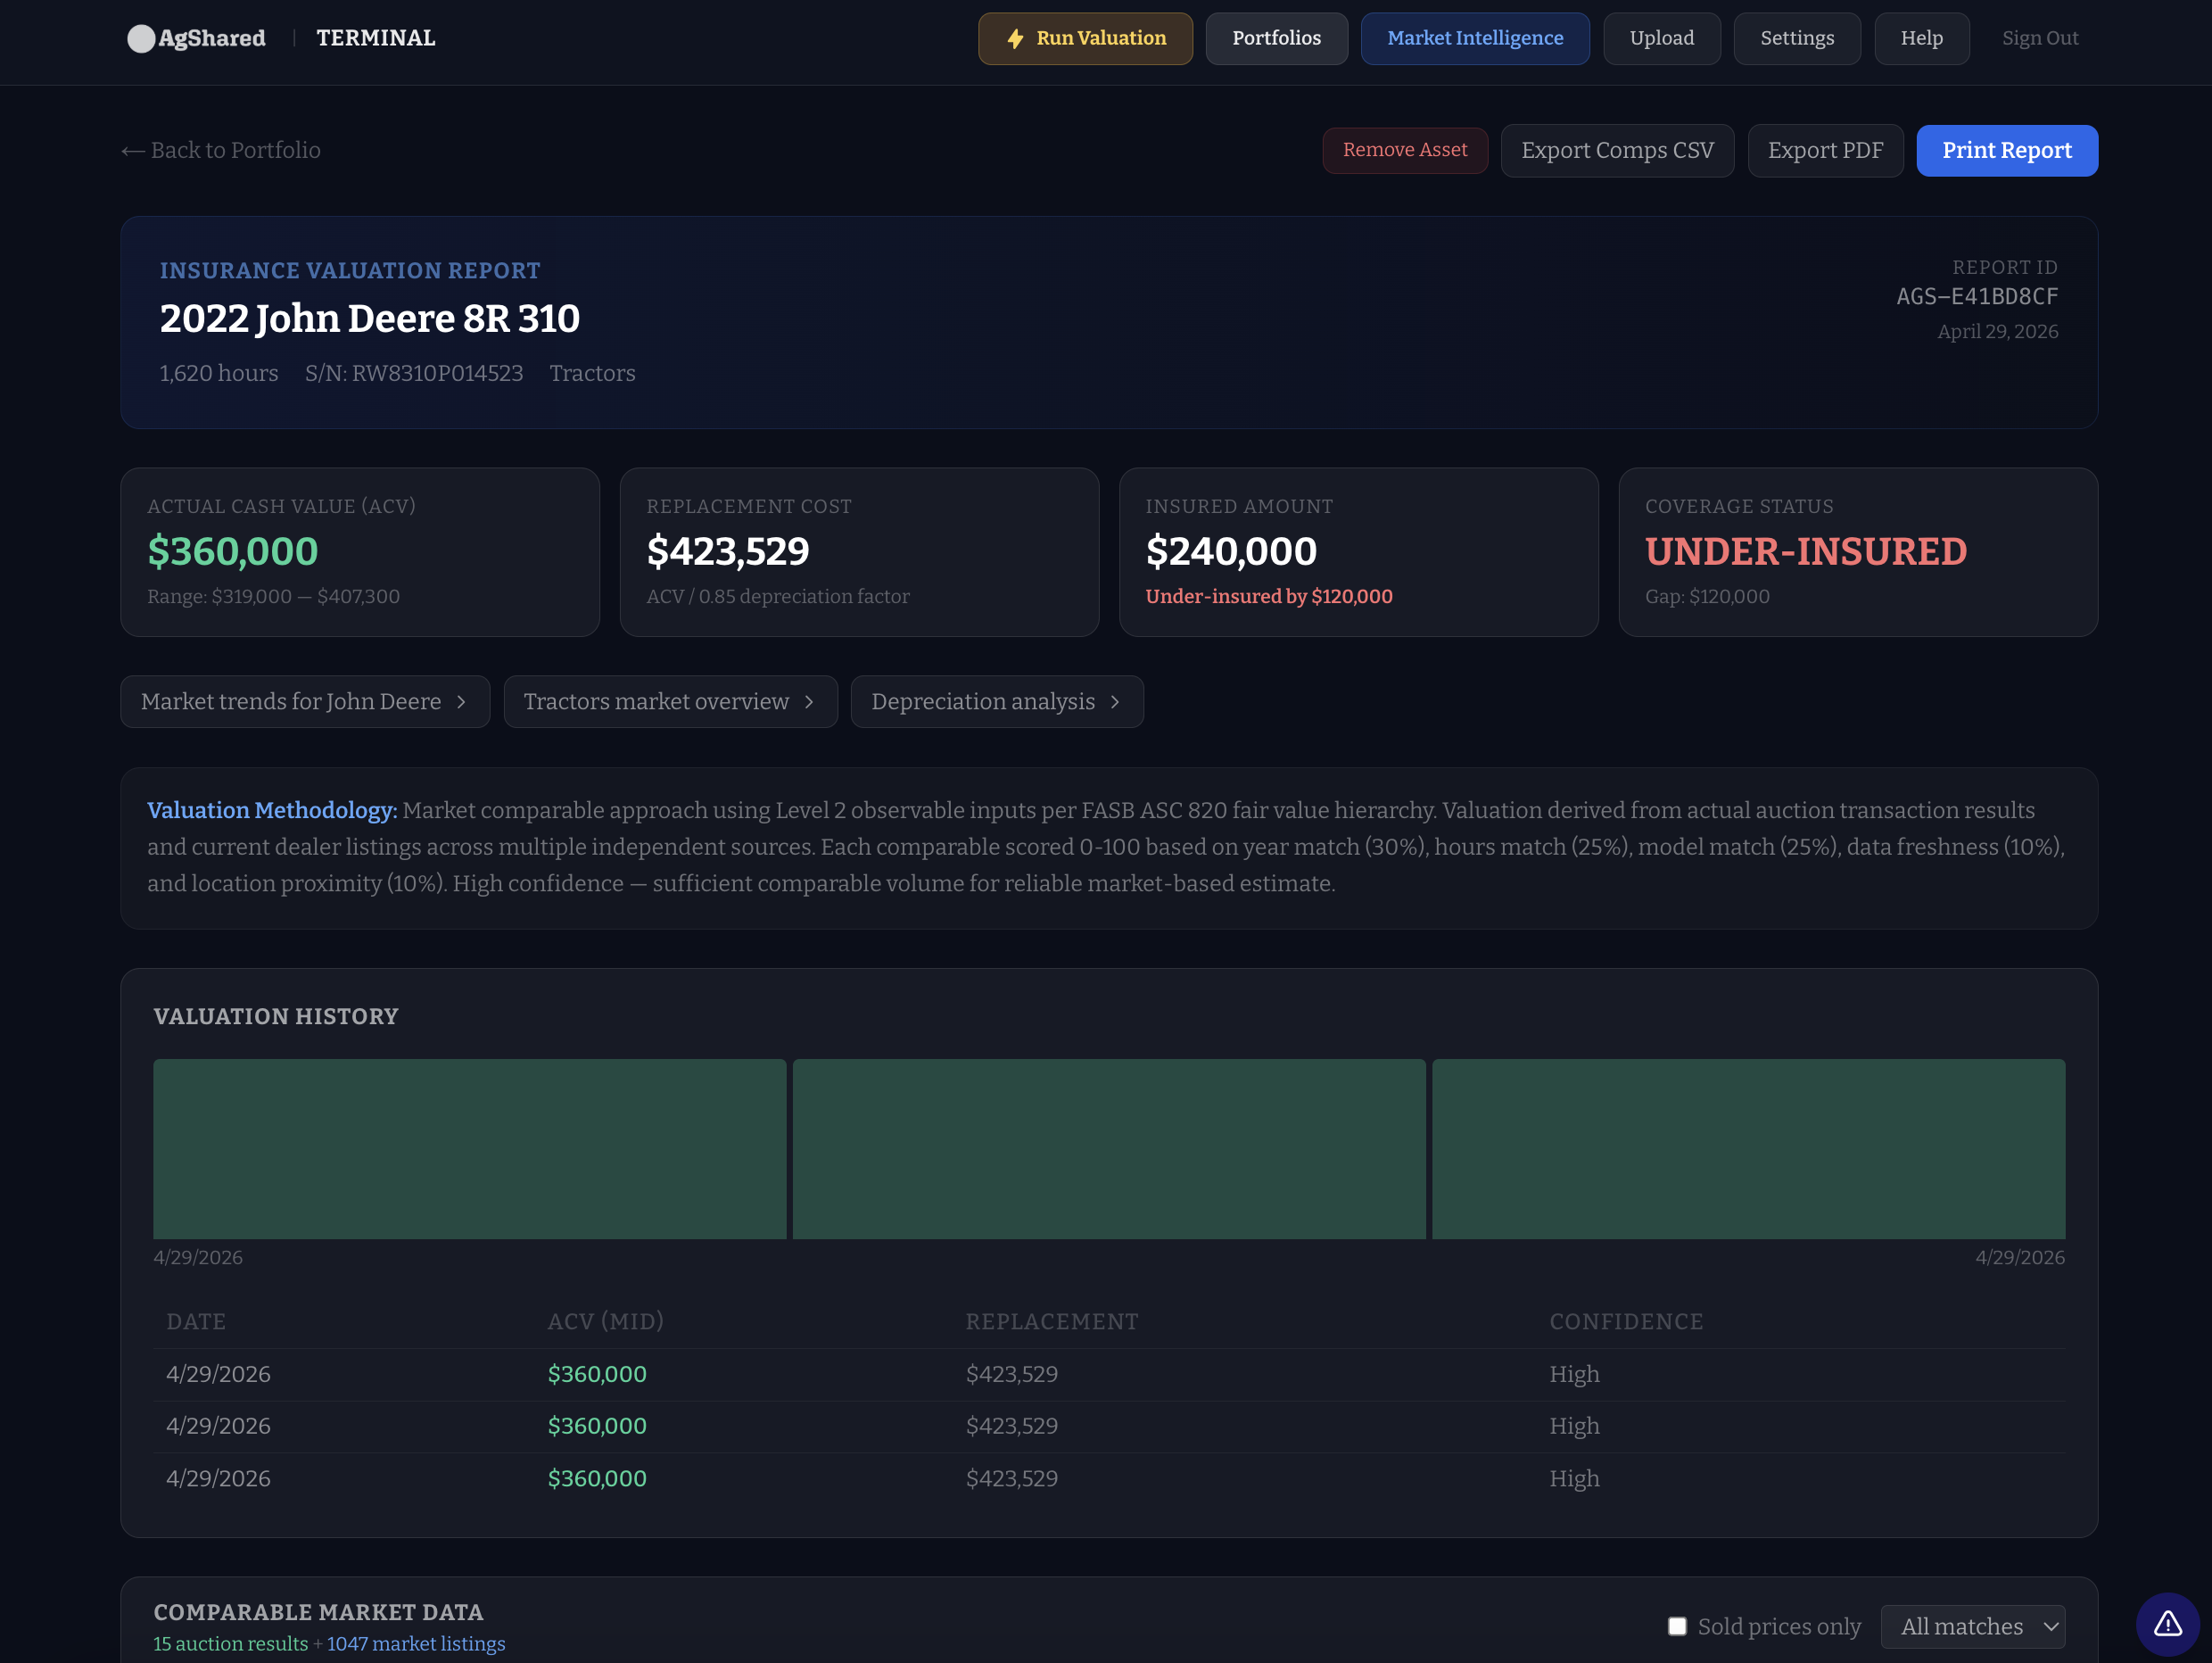Click chevron beside Depreciation analysis

click(1115, 702)
